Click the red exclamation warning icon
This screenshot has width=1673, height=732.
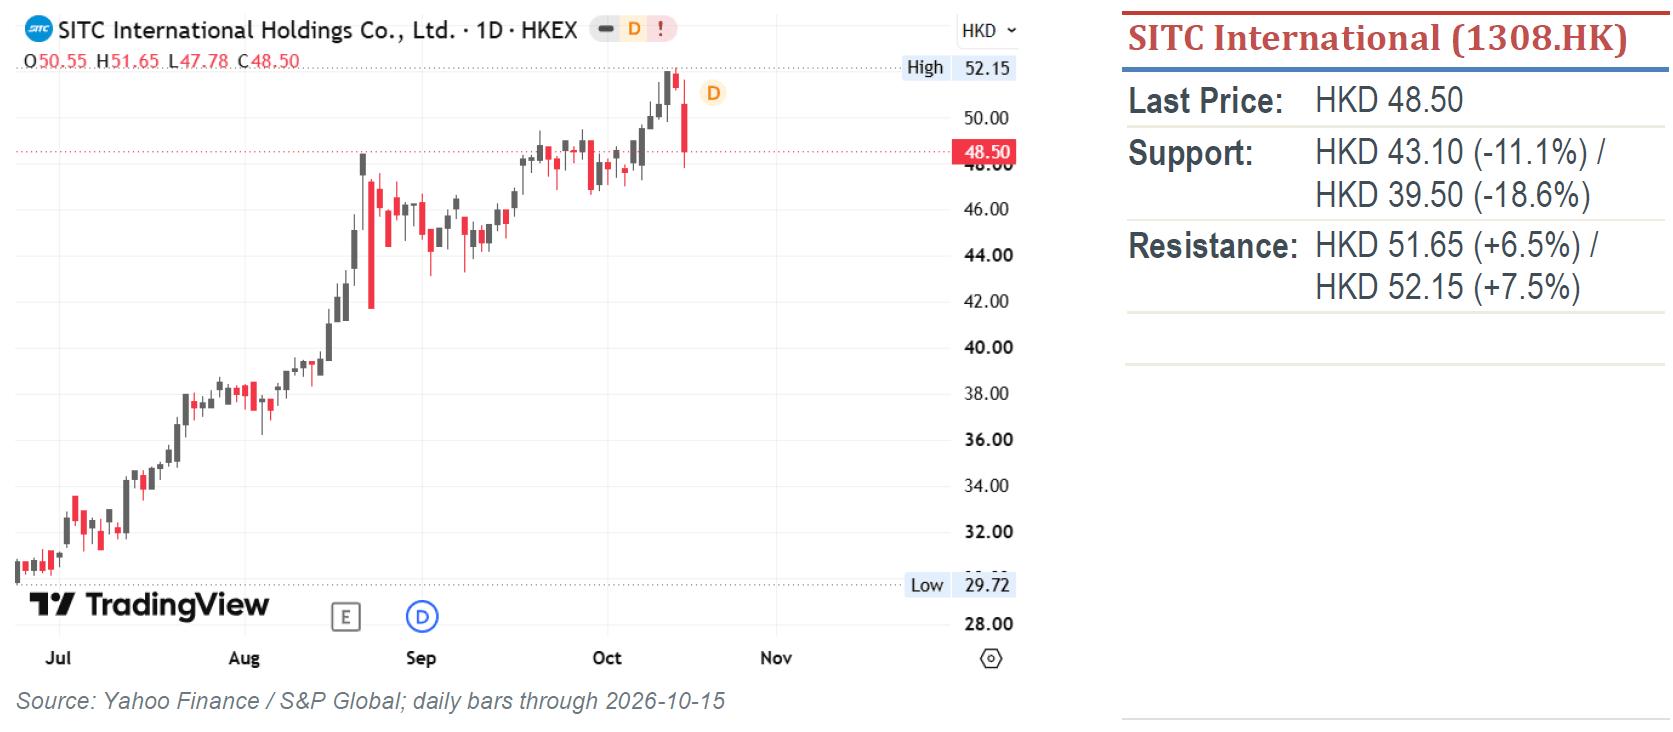(660, 29)
